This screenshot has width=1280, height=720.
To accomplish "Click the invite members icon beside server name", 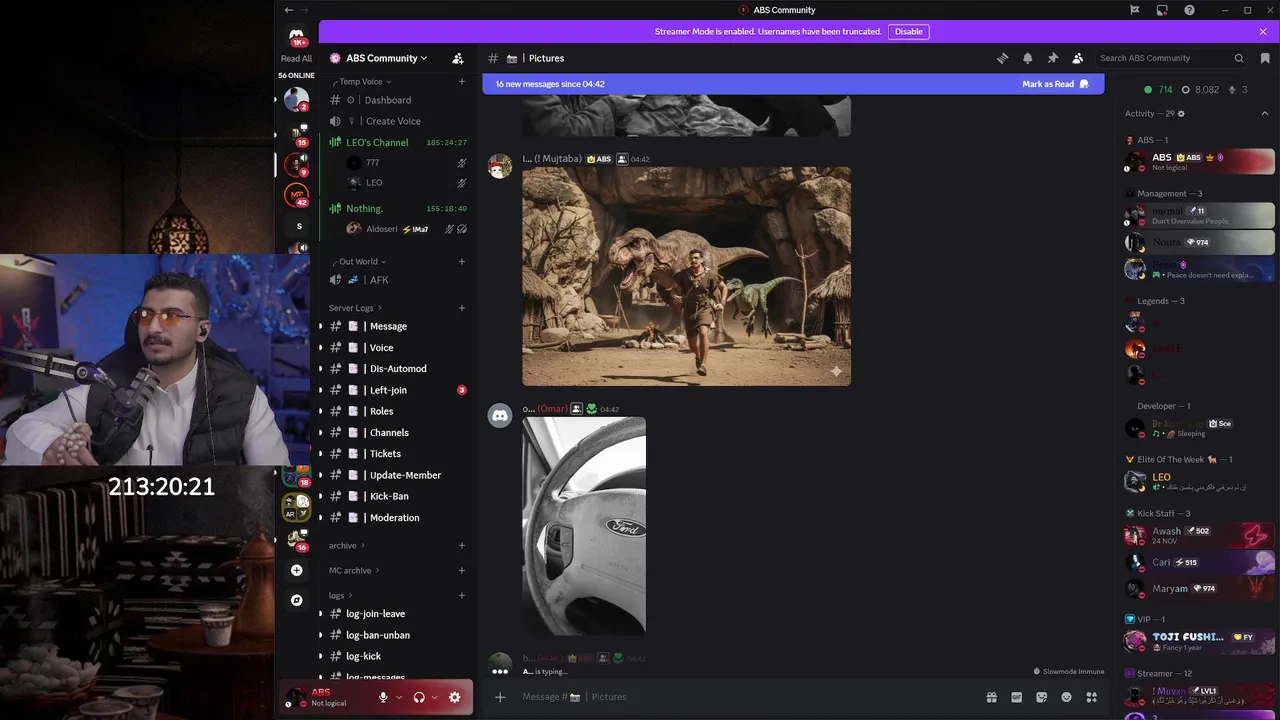I will click(457, 58).
